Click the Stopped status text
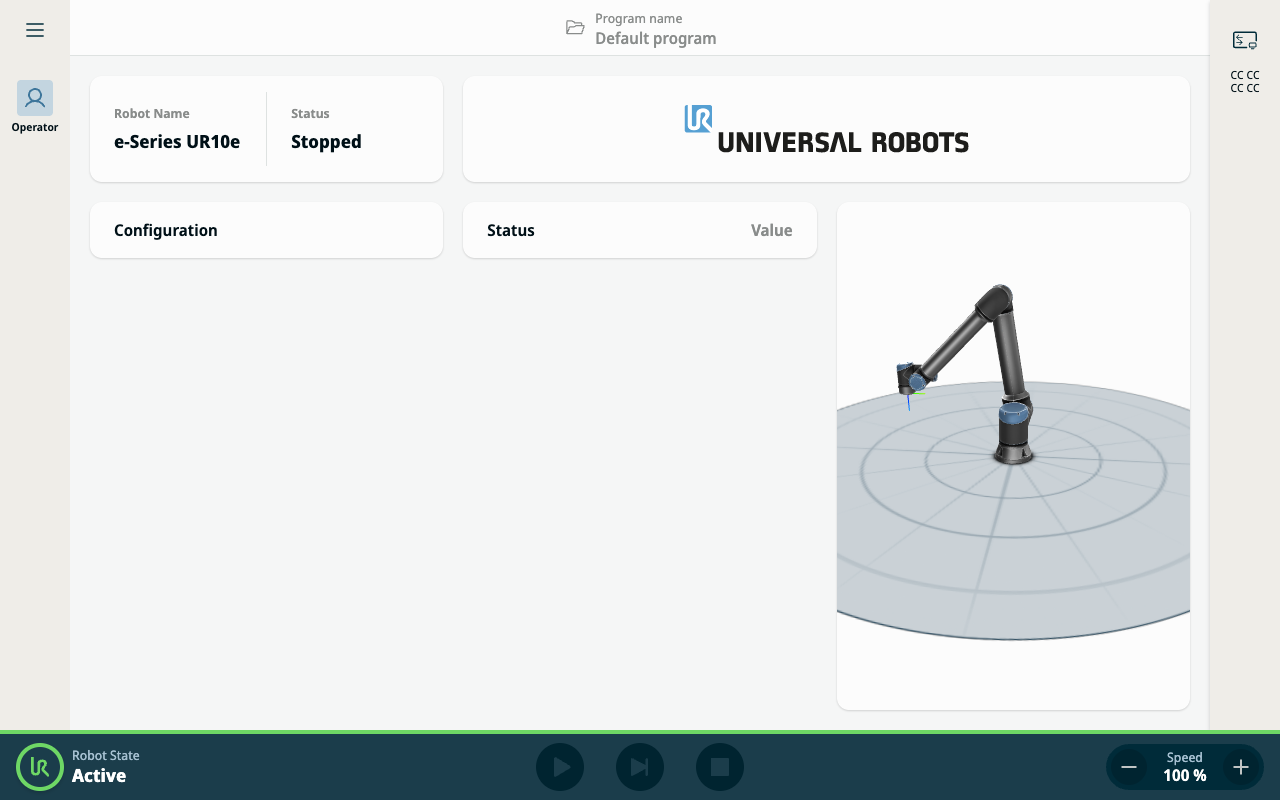Image resolution: width=1280 pixels, height=800 pixels. point(326,141)
